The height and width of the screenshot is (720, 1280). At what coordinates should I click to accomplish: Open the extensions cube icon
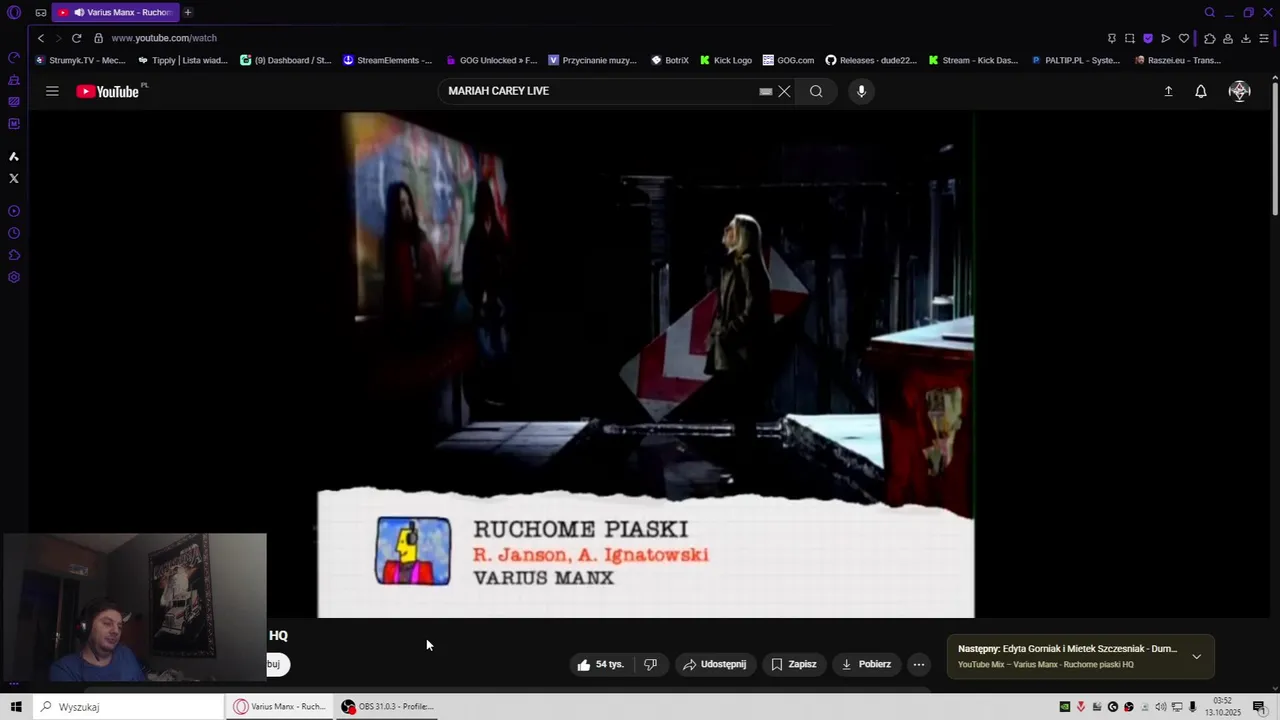point(1210,38)
